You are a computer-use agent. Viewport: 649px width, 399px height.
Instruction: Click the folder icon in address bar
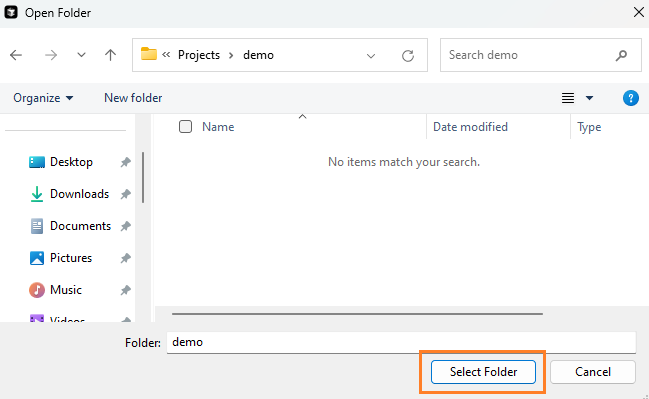click(x=149, y=54)
